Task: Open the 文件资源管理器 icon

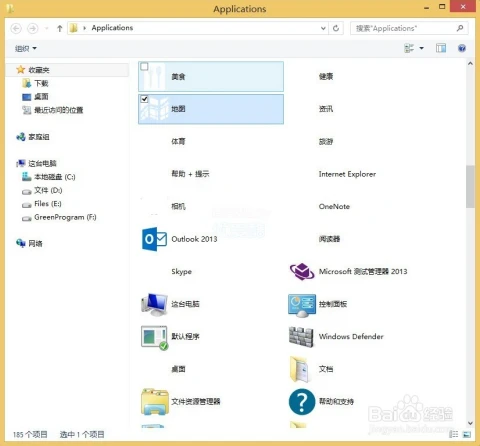Action: tap(155, 402)
